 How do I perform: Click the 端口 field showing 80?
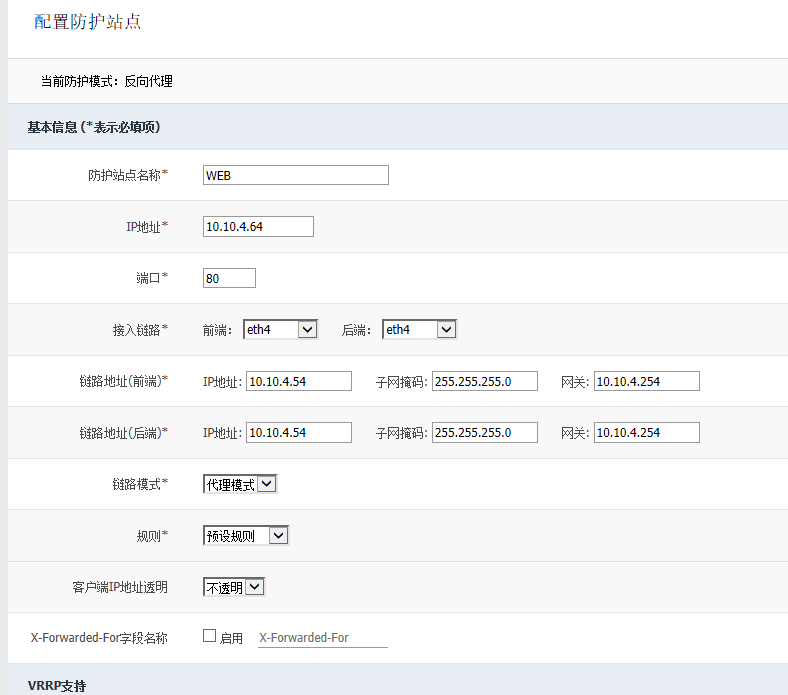coord(229,278)
